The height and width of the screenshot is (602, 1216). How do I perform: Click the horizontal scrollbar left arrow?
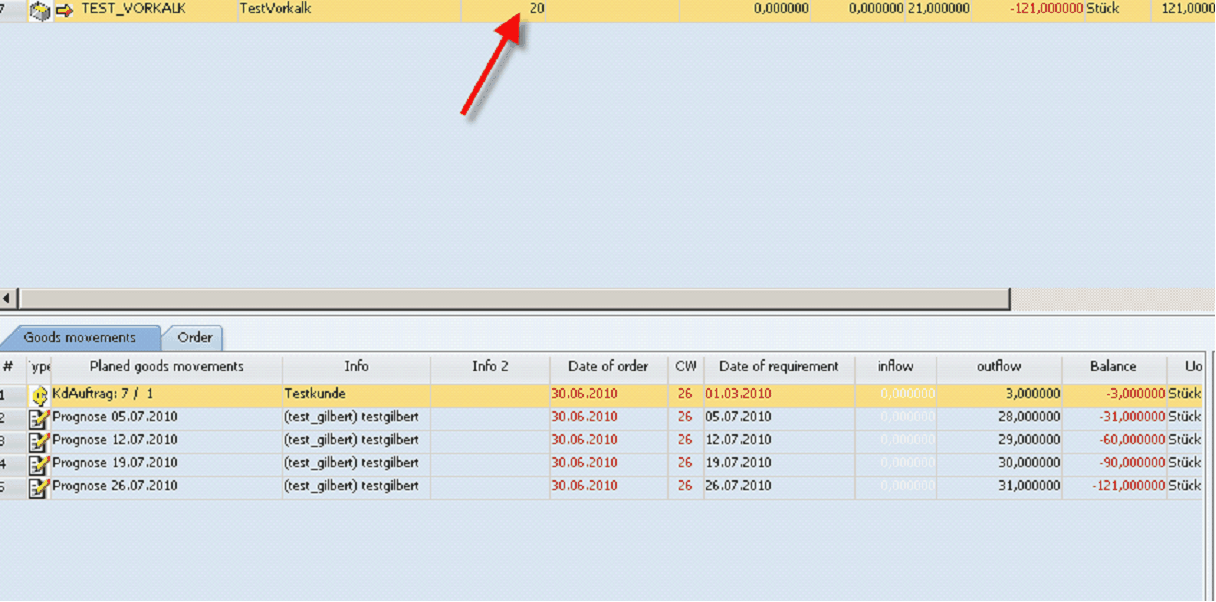[x=8, y=299]
